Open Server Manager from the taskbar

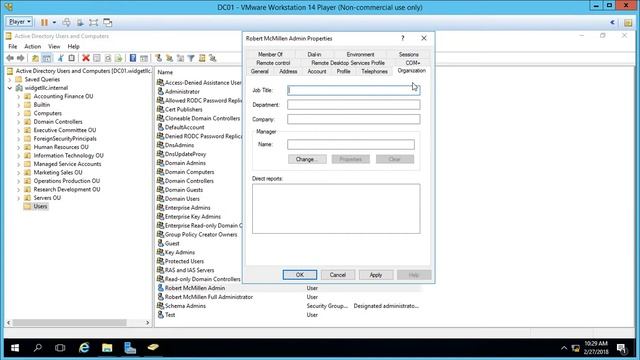[130, 348]
